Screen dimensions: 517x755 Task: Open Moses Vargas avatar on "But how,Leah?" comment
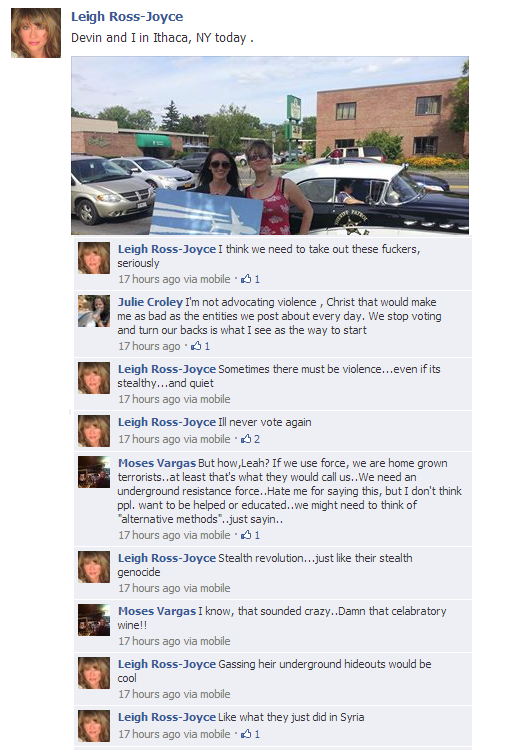coord(94,472)
